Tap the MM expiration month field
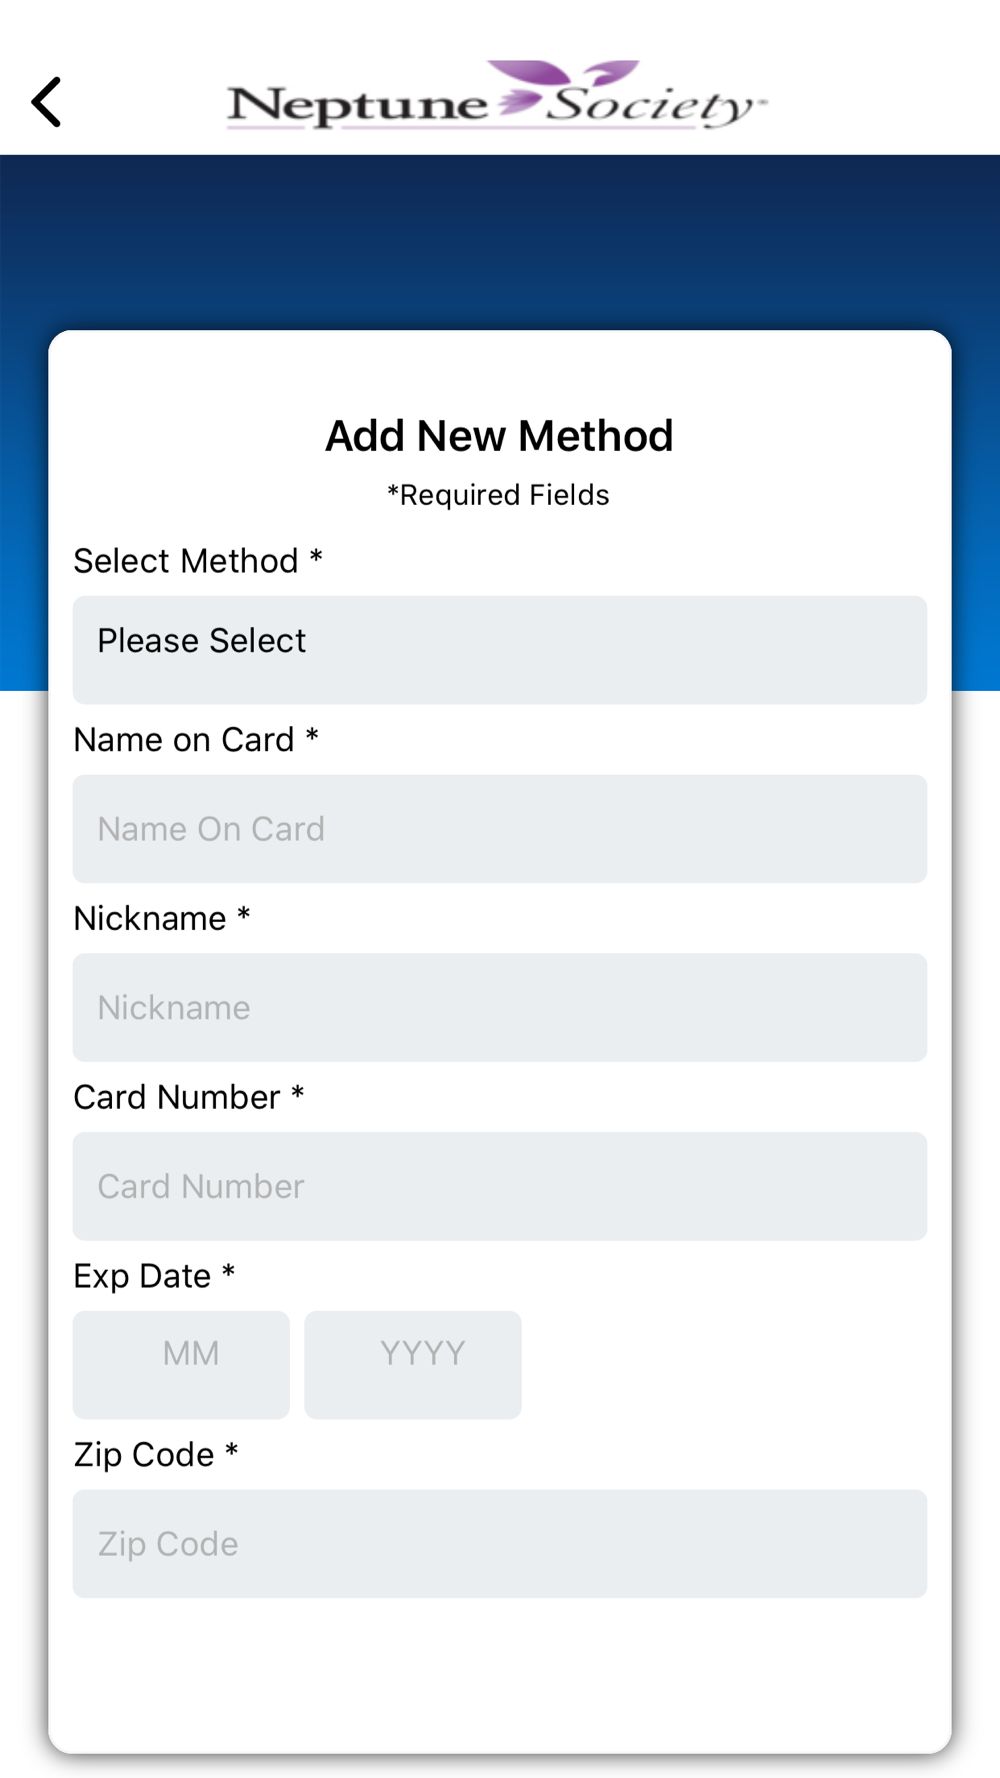Image resolution: width=1000 pixels, height=1778 pixels. click(x=181, y=1364)
